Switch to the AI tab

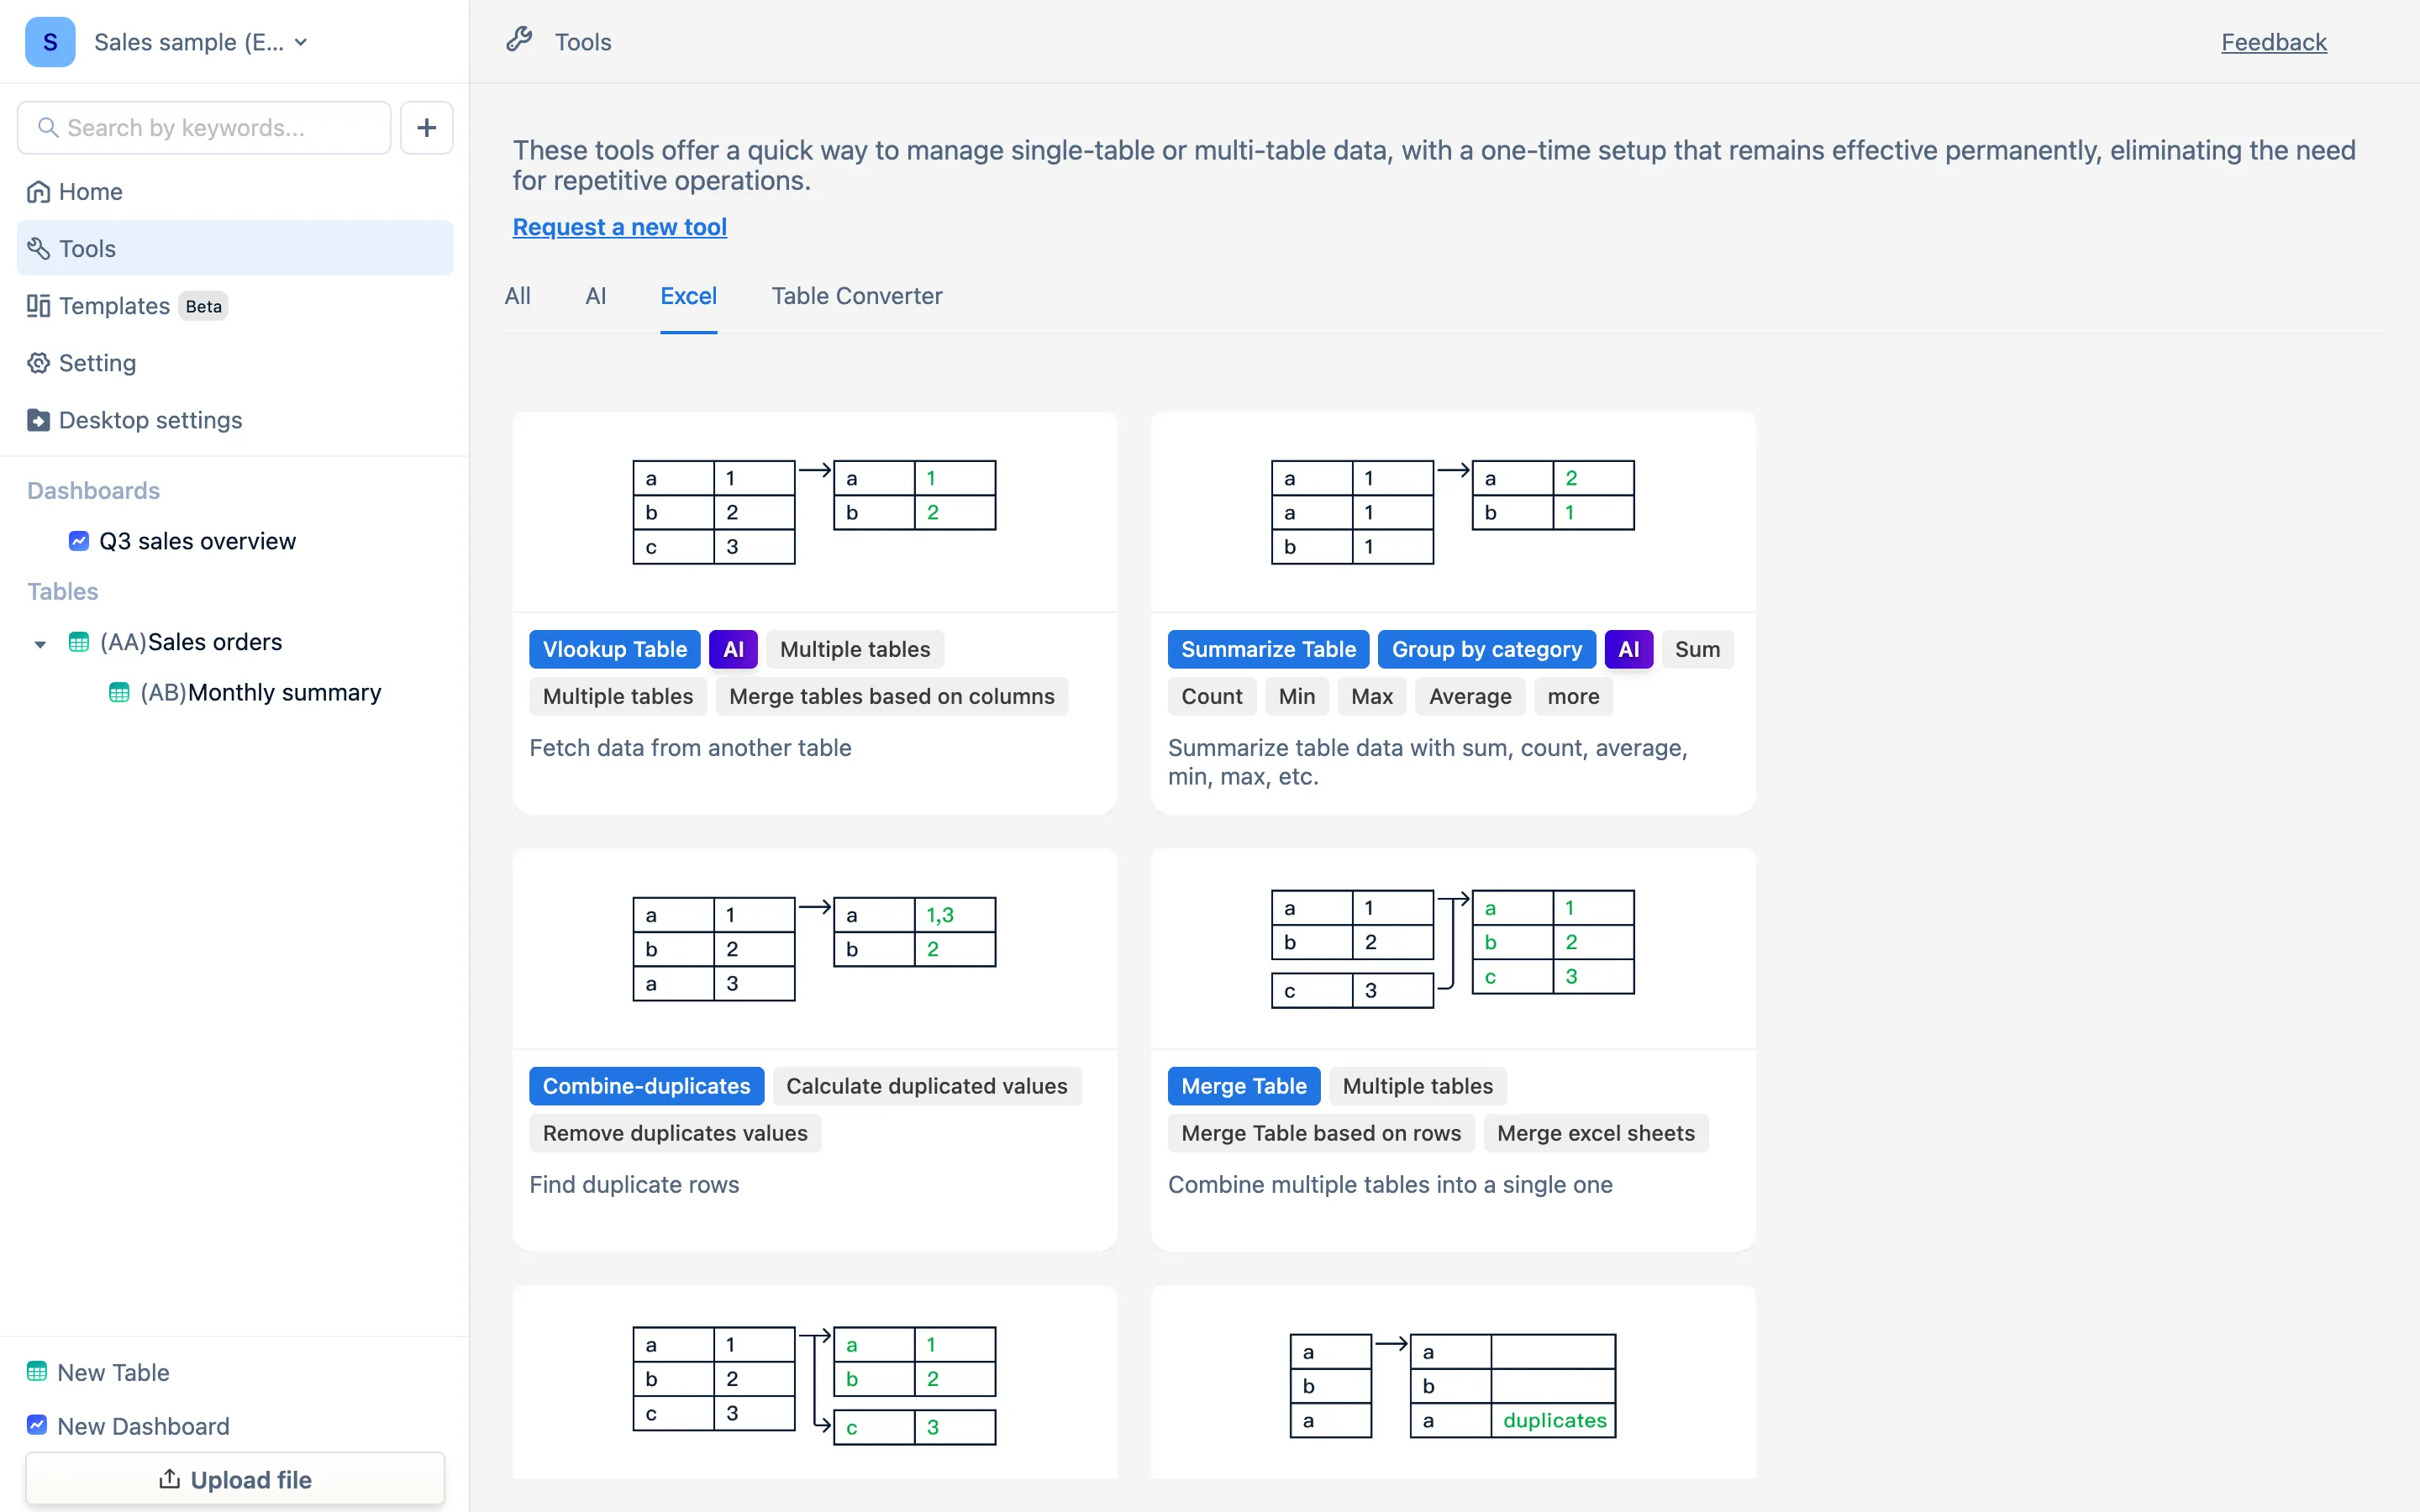tap(595, 296)
